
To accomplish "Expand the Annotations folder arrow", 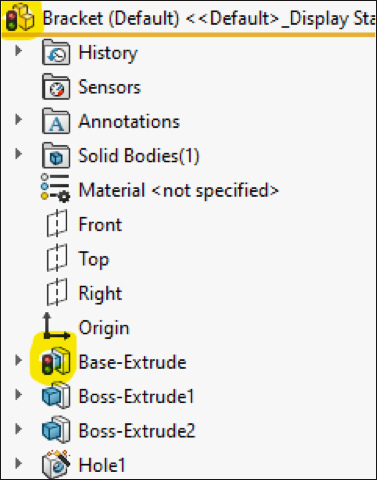I will [19, 119].
